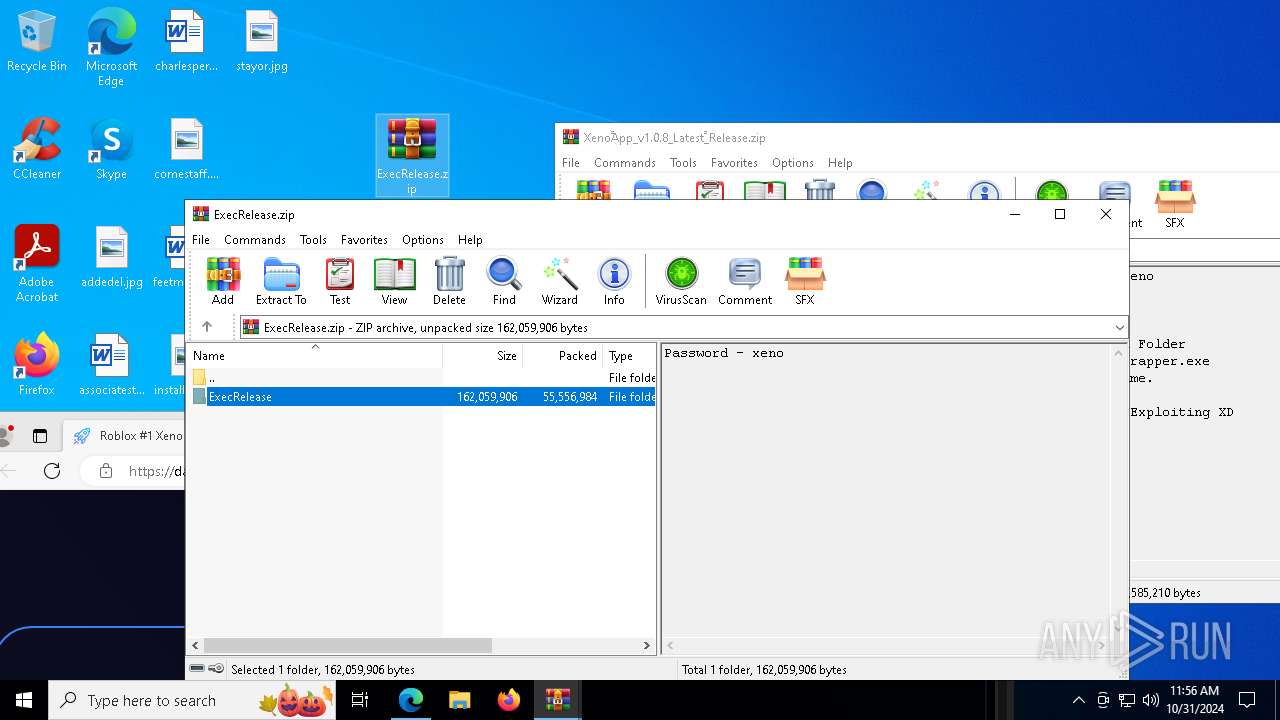Click the volume tray icon
The image size is (1280, 720).
1150,700
